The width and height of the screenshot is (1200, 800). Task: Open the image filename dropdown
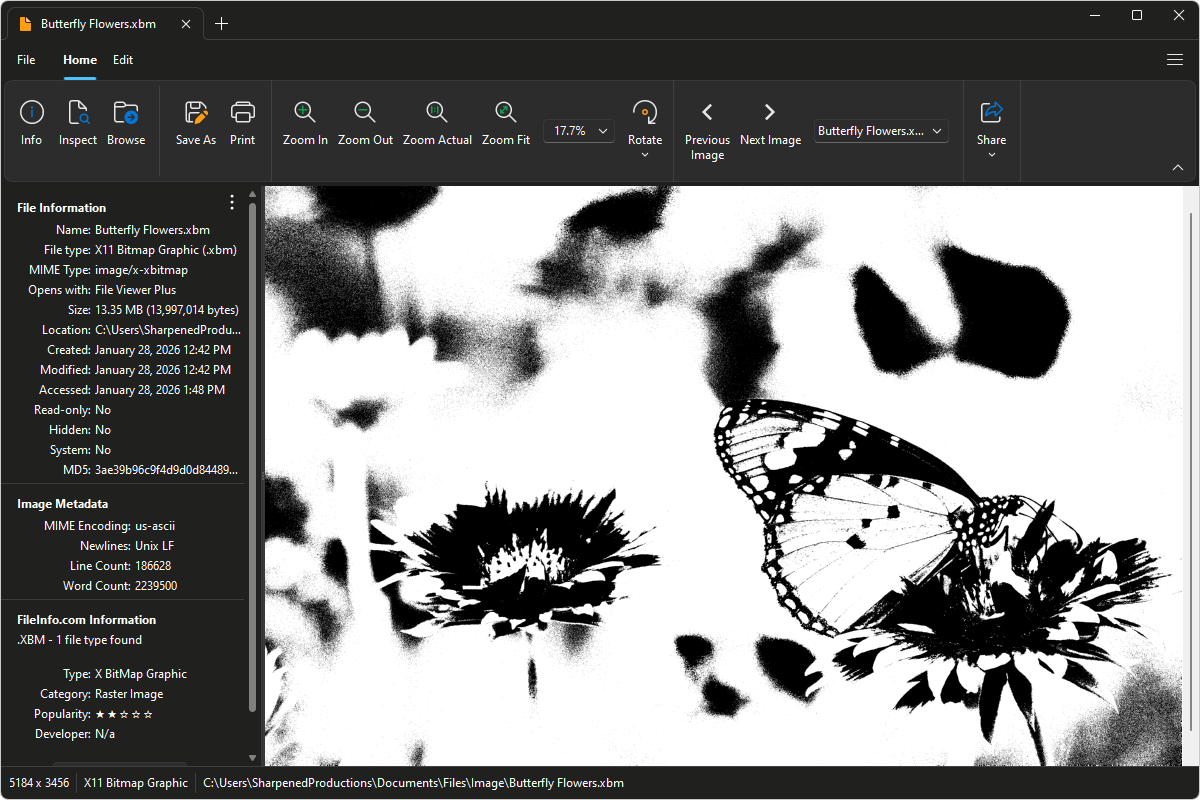click(x=936, y=130)
